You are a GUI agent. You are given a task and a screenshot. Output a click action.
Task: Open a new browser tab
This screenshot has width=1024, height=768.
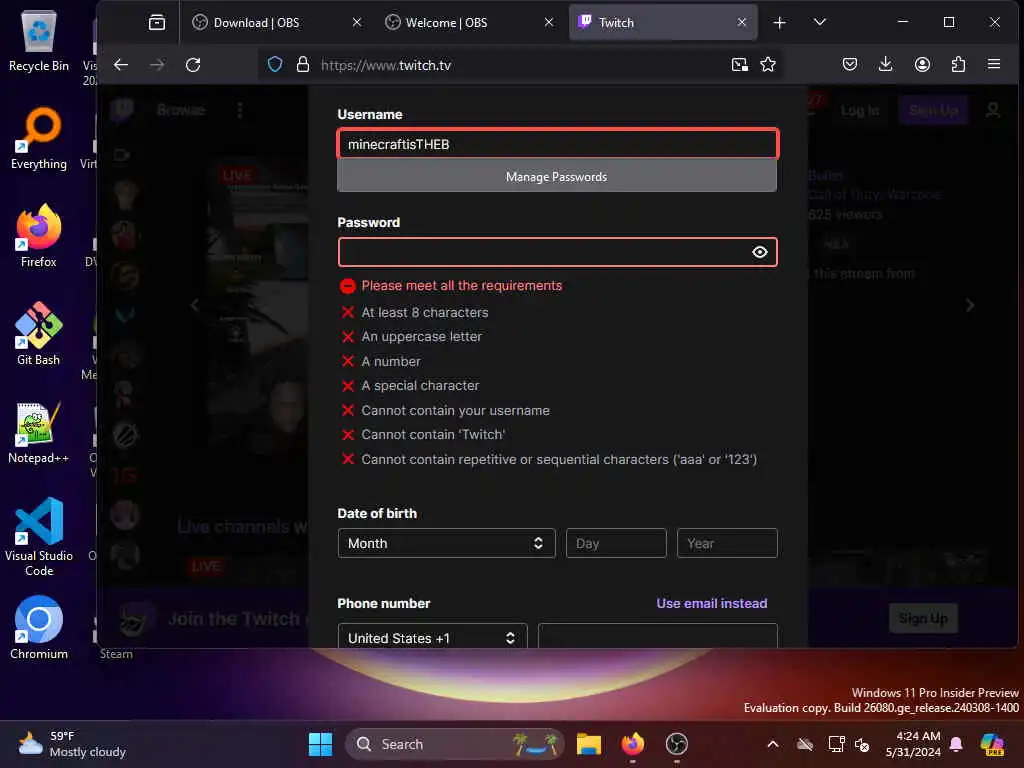point(779,23)
